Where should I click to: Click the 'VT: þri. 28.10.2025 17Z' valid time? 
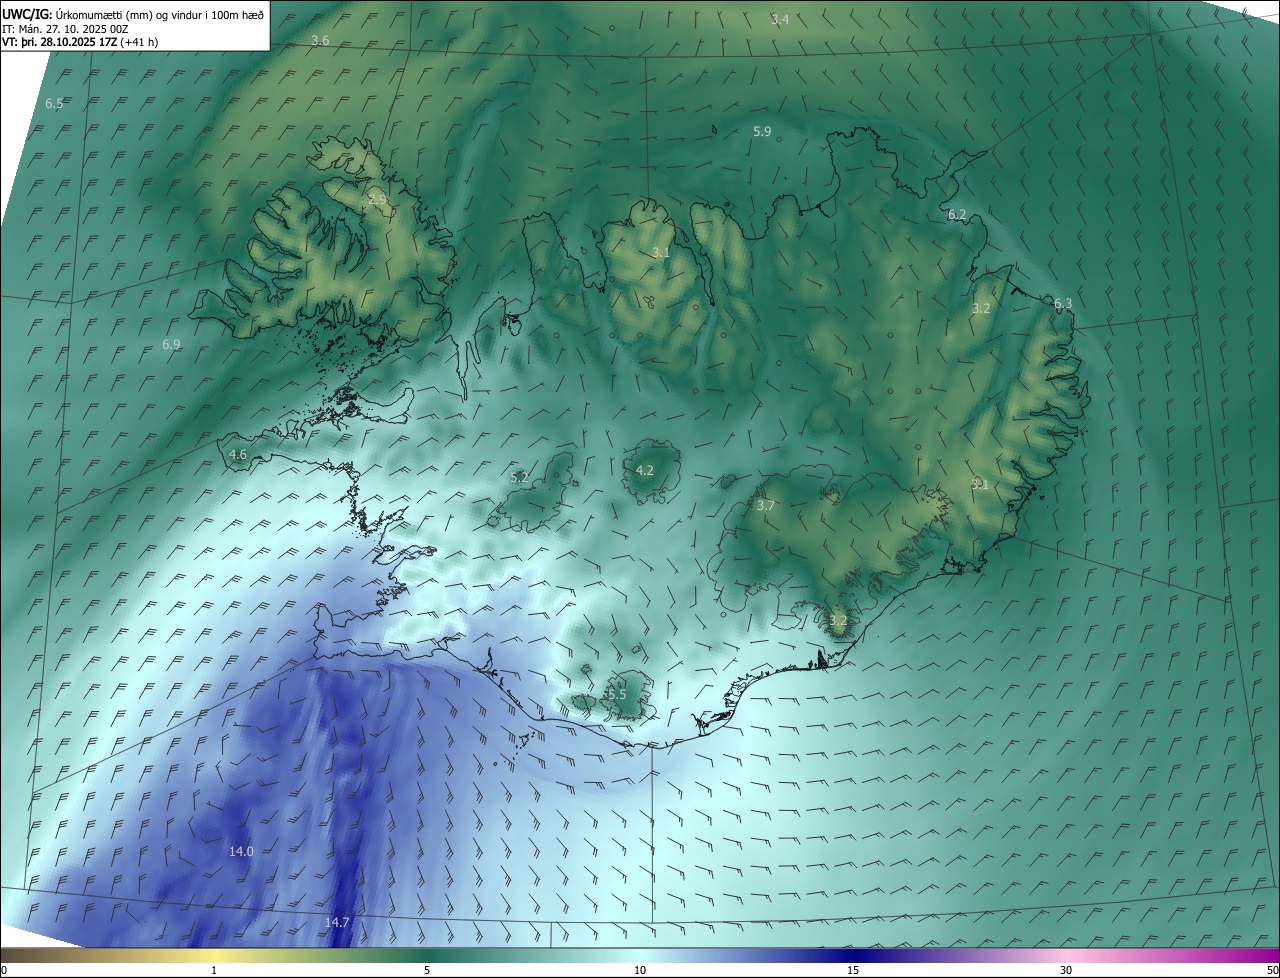[x=59, y=42]
